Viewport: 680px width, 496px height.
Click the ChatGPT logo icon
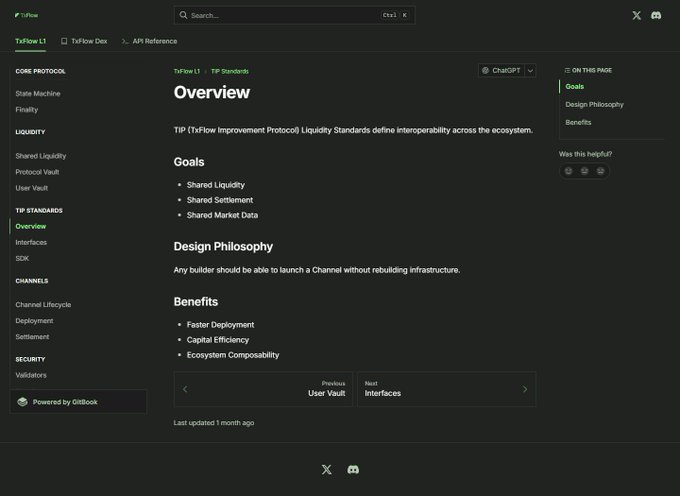pyautogui.click(x=485, y=70)
